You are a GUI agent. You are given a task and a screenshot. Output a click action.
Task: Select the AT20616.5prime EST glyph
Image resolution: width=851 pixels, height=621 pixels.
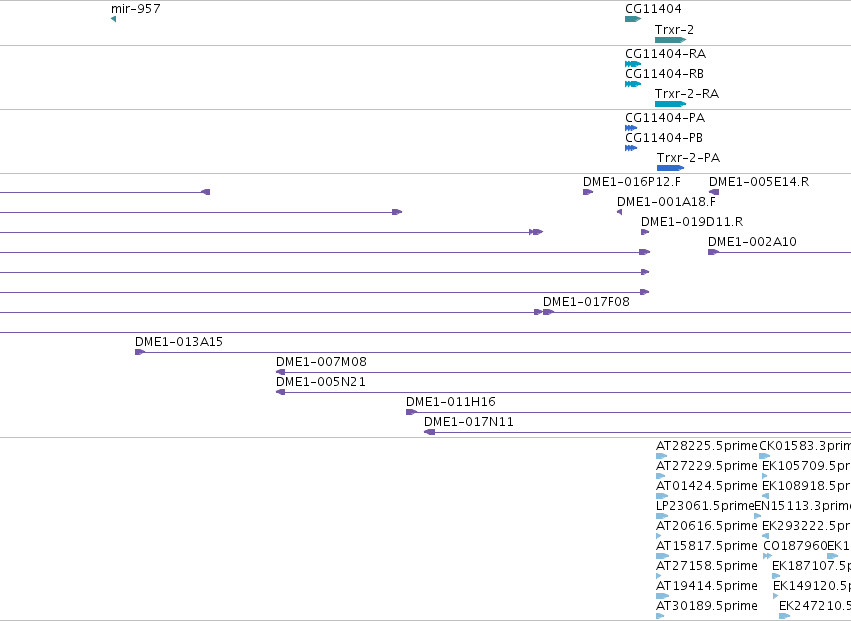pyautogui.click(x=659, y=536)
